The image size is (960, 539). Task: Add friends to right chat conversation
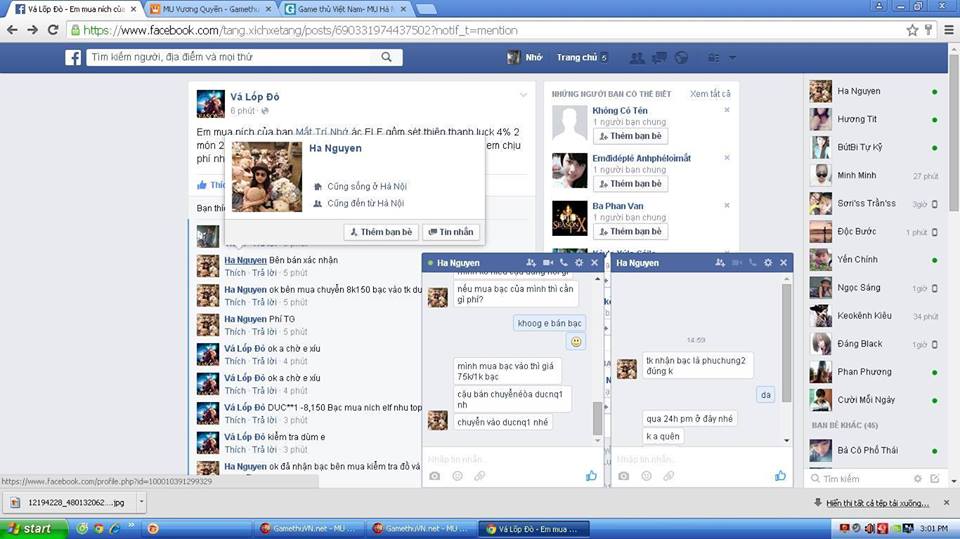[720, 263]
